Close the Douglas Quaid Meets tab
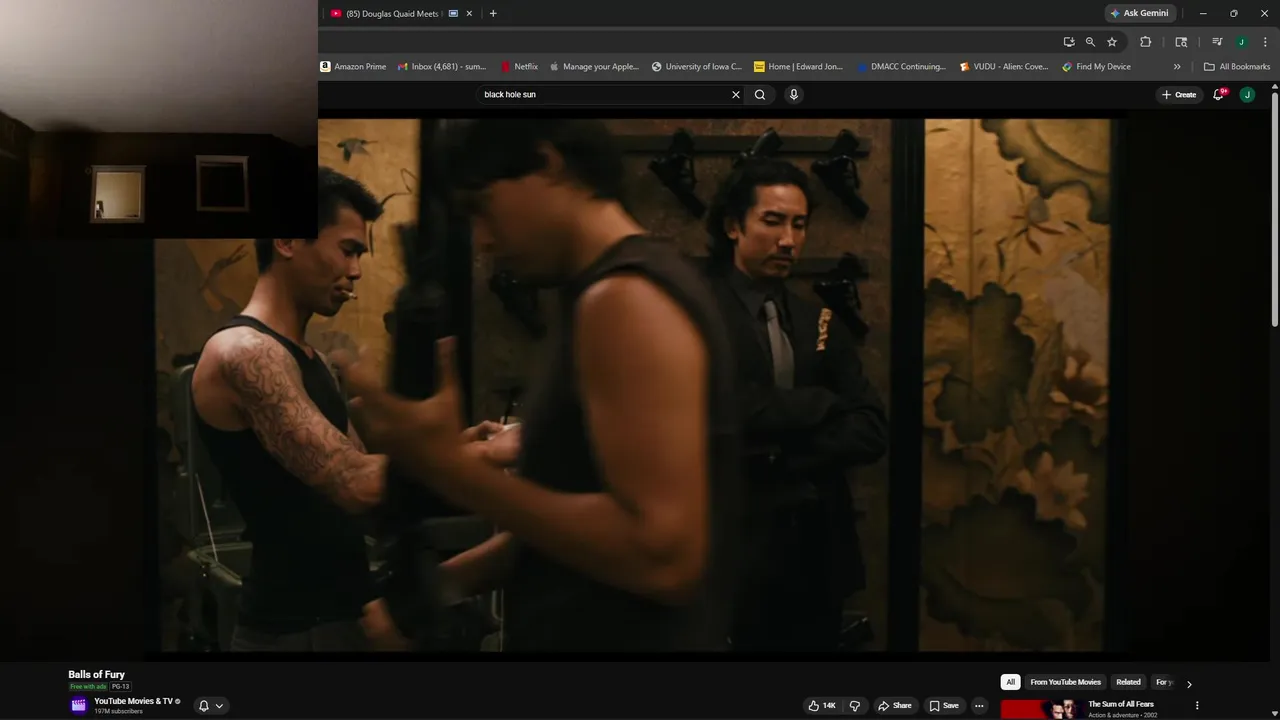 pyautogui.click(x=469, y=14)
